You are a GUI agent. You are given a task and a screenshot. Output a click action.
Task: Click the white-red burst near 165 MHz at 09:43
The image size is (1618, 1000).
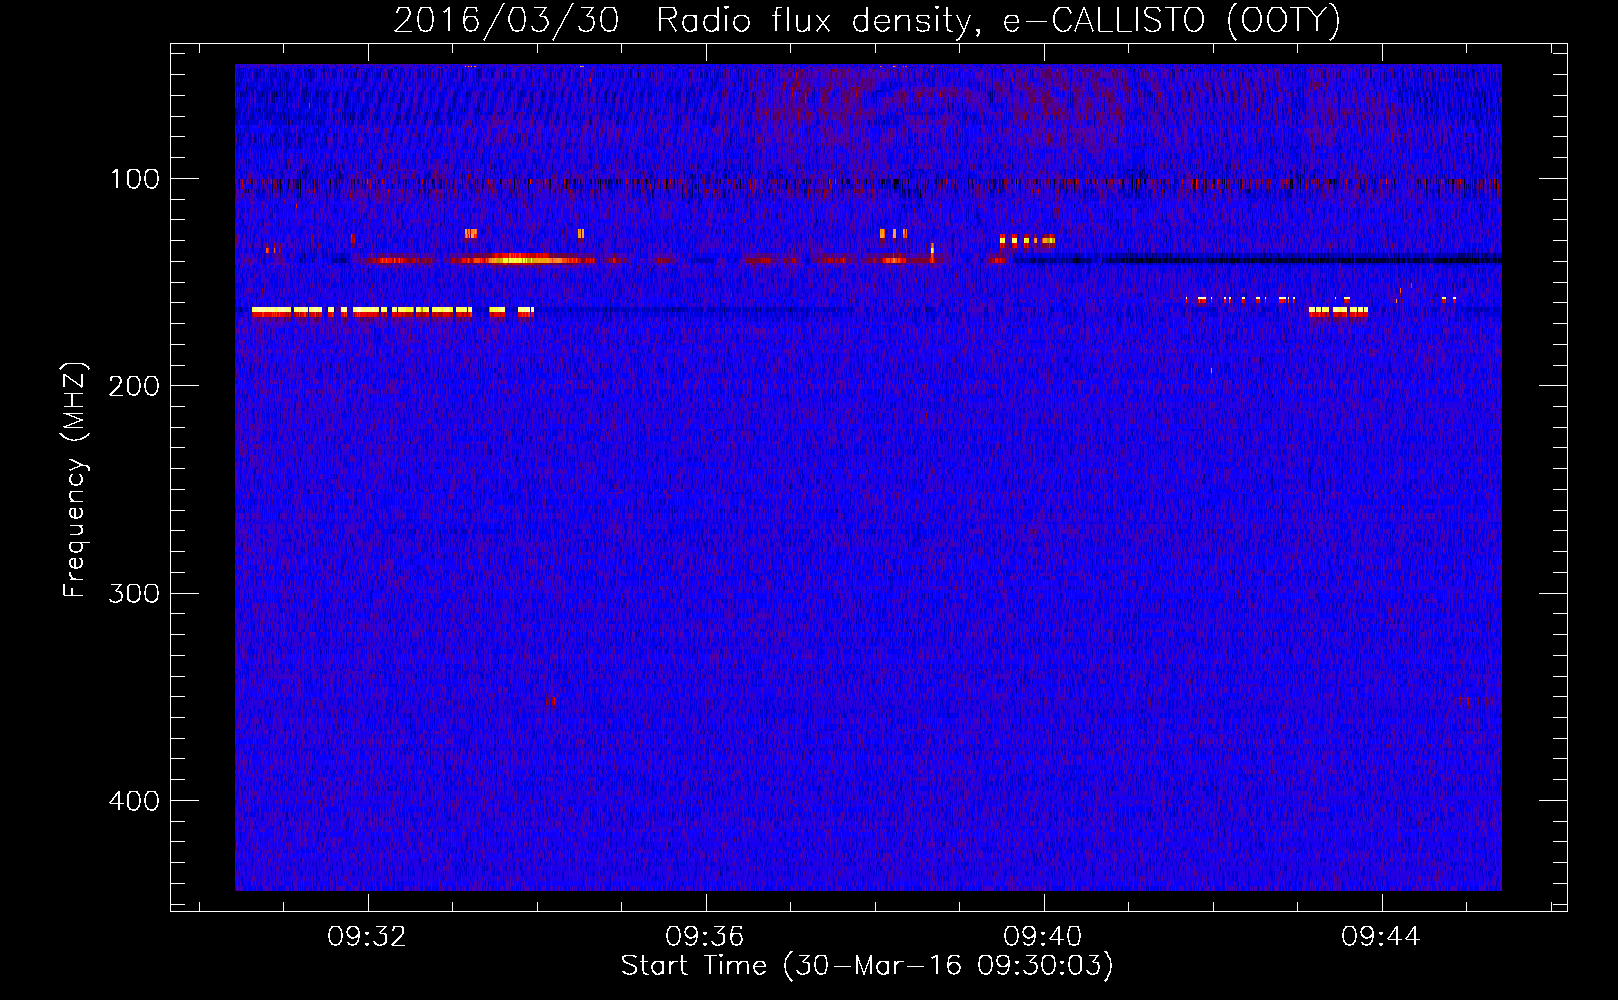point(1338,312)
